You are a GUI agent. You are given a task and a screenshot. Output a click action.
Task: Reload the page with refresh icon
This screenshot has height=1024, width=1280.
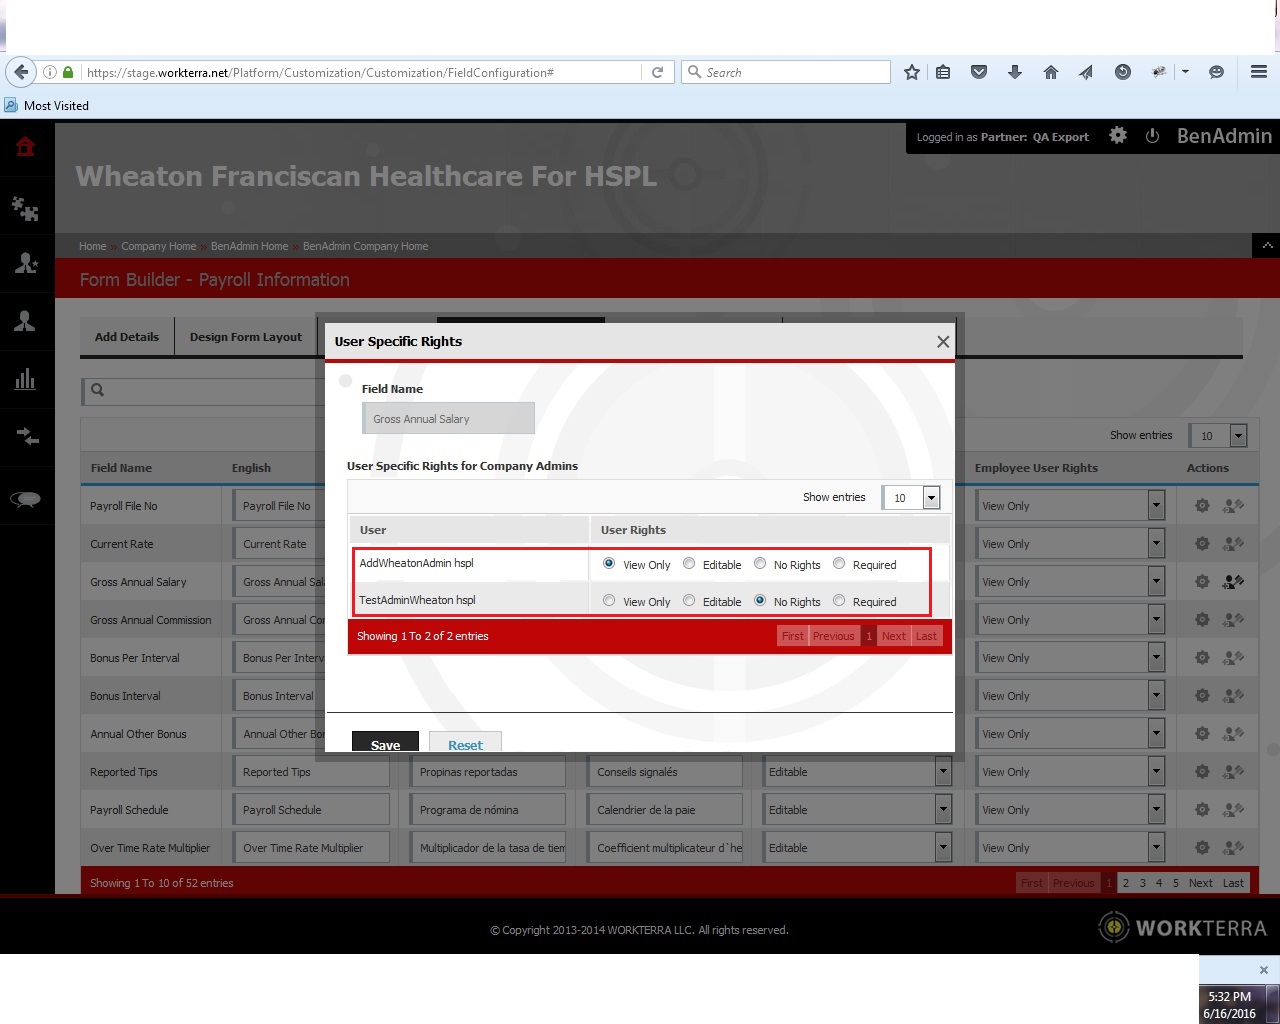point(657,72)
